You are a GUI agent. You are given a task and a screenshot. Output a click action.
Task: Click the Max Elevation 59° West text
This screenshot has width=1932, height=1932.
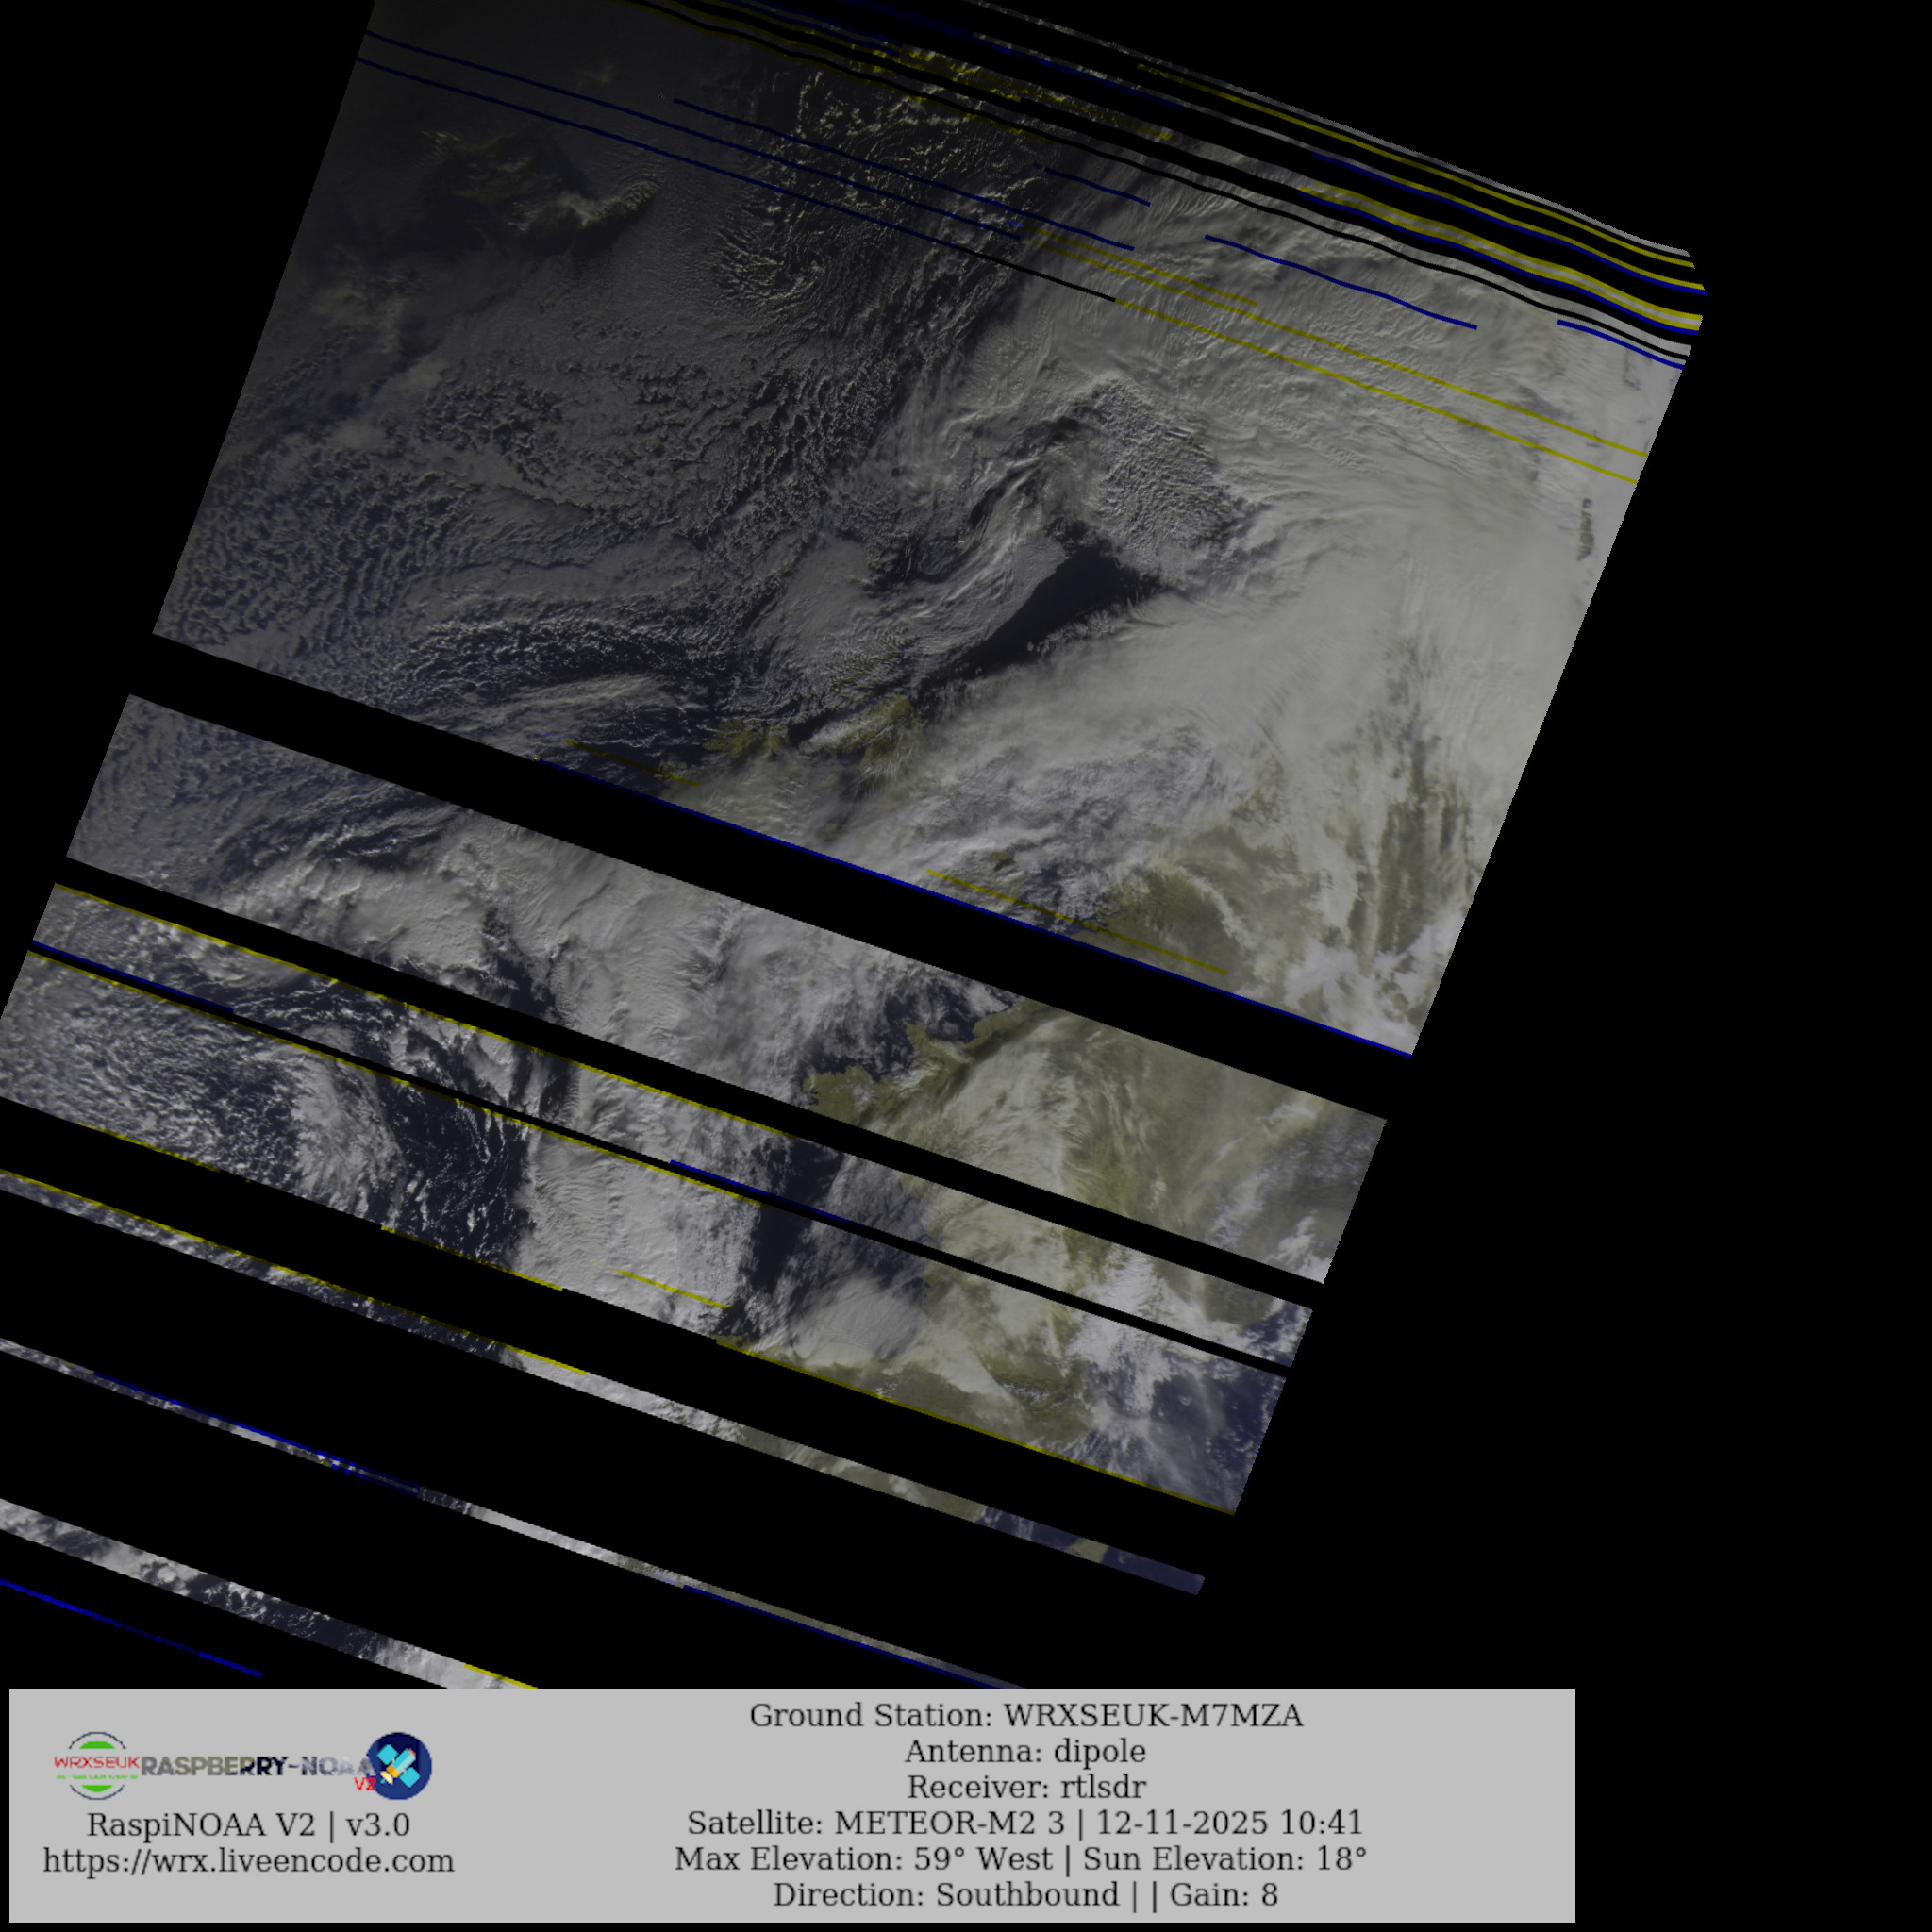pos(862,1859)
